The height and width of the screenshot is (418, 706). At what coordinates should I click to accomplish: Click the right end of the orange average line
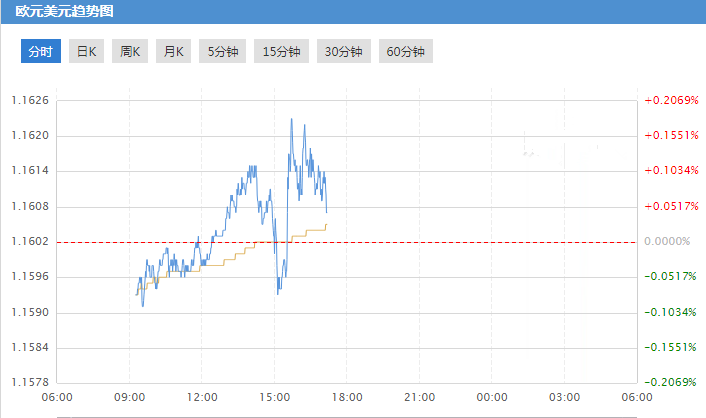pyautogui.click(x=327, y=225)
